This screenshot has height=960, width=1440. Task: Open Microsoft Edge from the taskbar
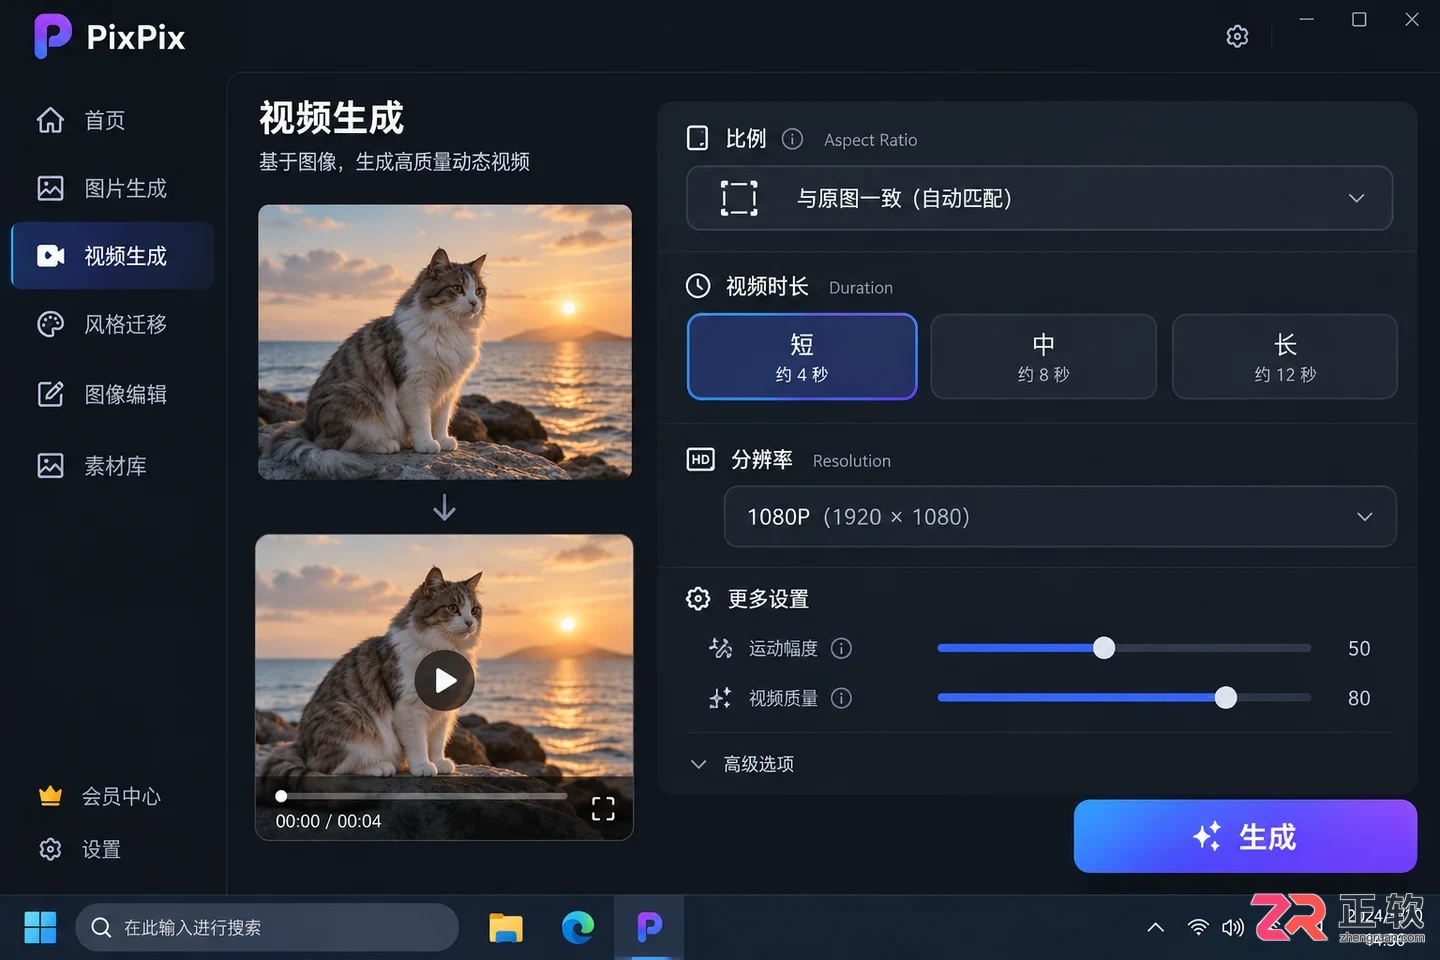click(578, 928)
